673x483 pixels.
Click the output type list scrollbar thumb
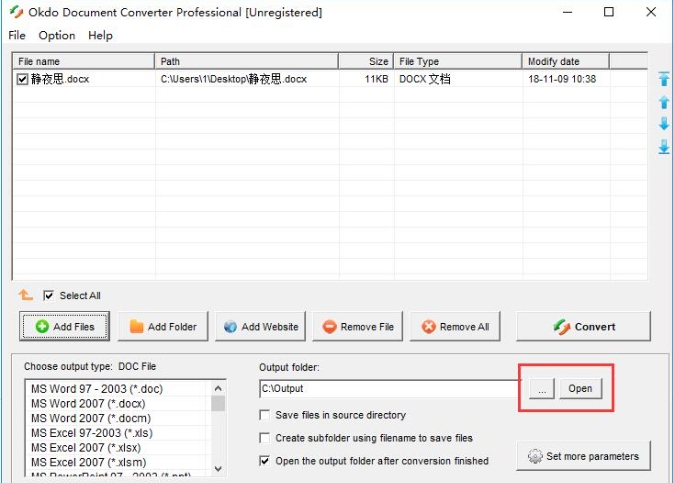218,404
